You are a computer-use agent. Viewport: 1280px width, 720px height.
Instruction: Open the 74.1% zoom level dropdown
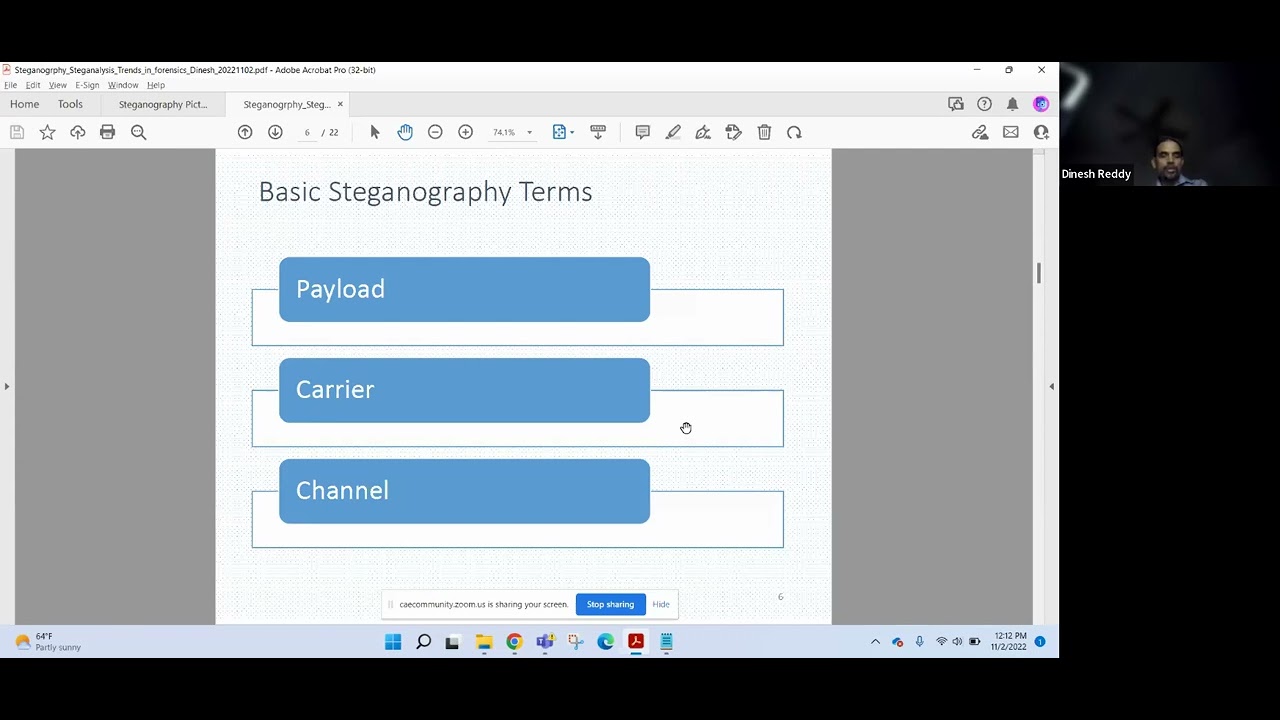click(529, 132)
